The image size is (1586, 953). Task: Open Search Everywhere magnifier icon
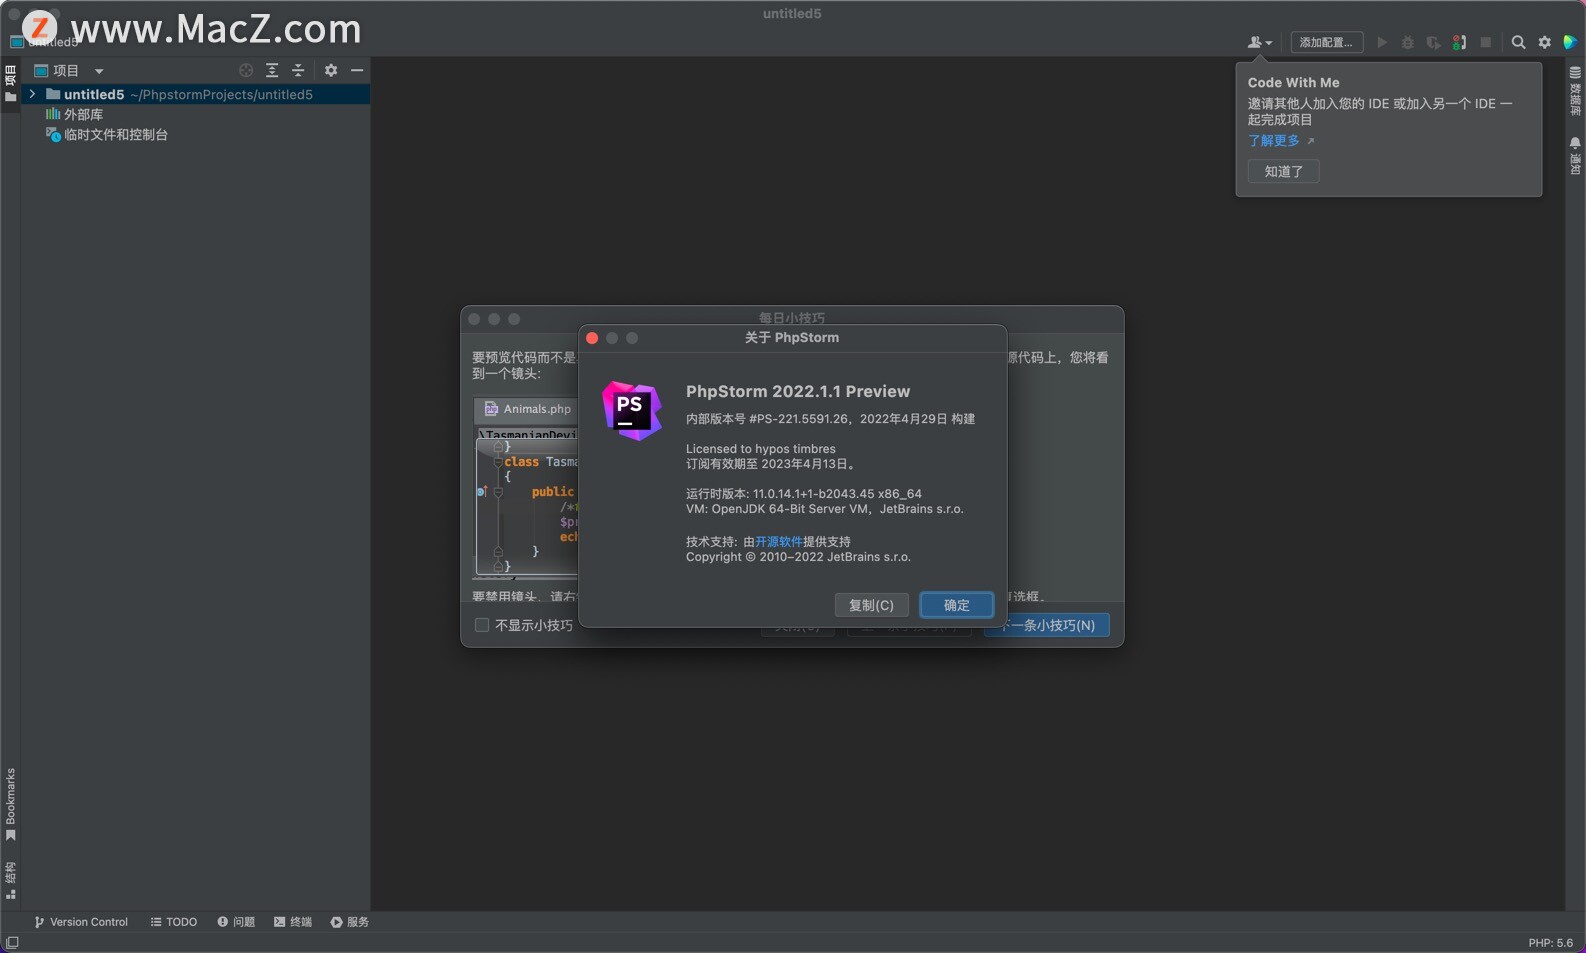coord(1518,42)
